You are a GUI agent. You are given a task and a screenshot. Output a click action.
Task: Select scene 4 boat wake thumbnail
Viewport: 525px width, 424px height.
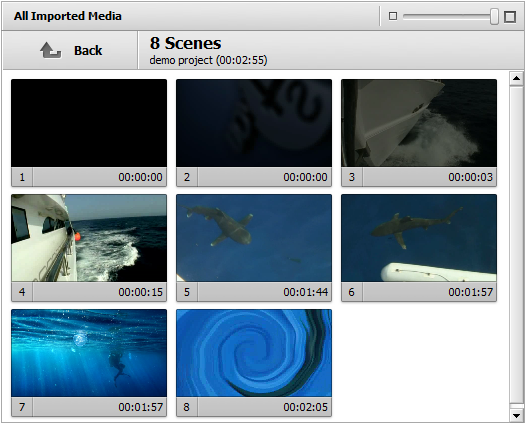[89, 238]
